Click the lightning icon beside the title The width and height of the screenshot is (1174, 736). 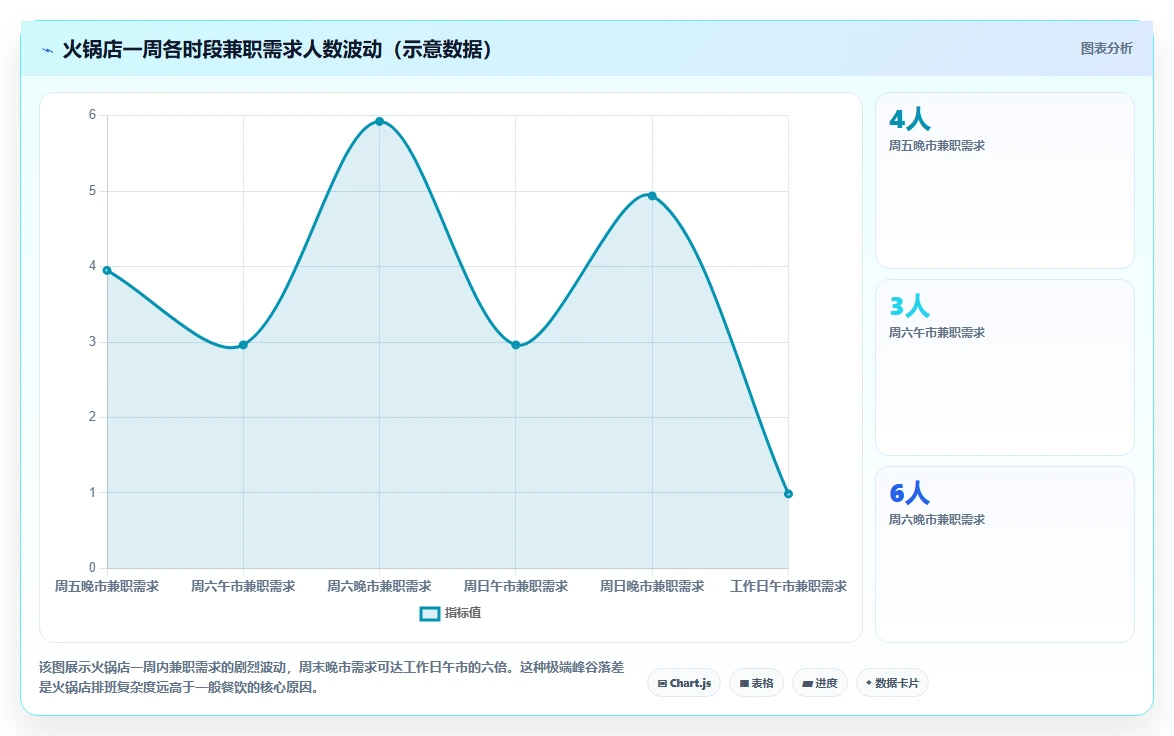pyautogui.click(x=48, y=50)
